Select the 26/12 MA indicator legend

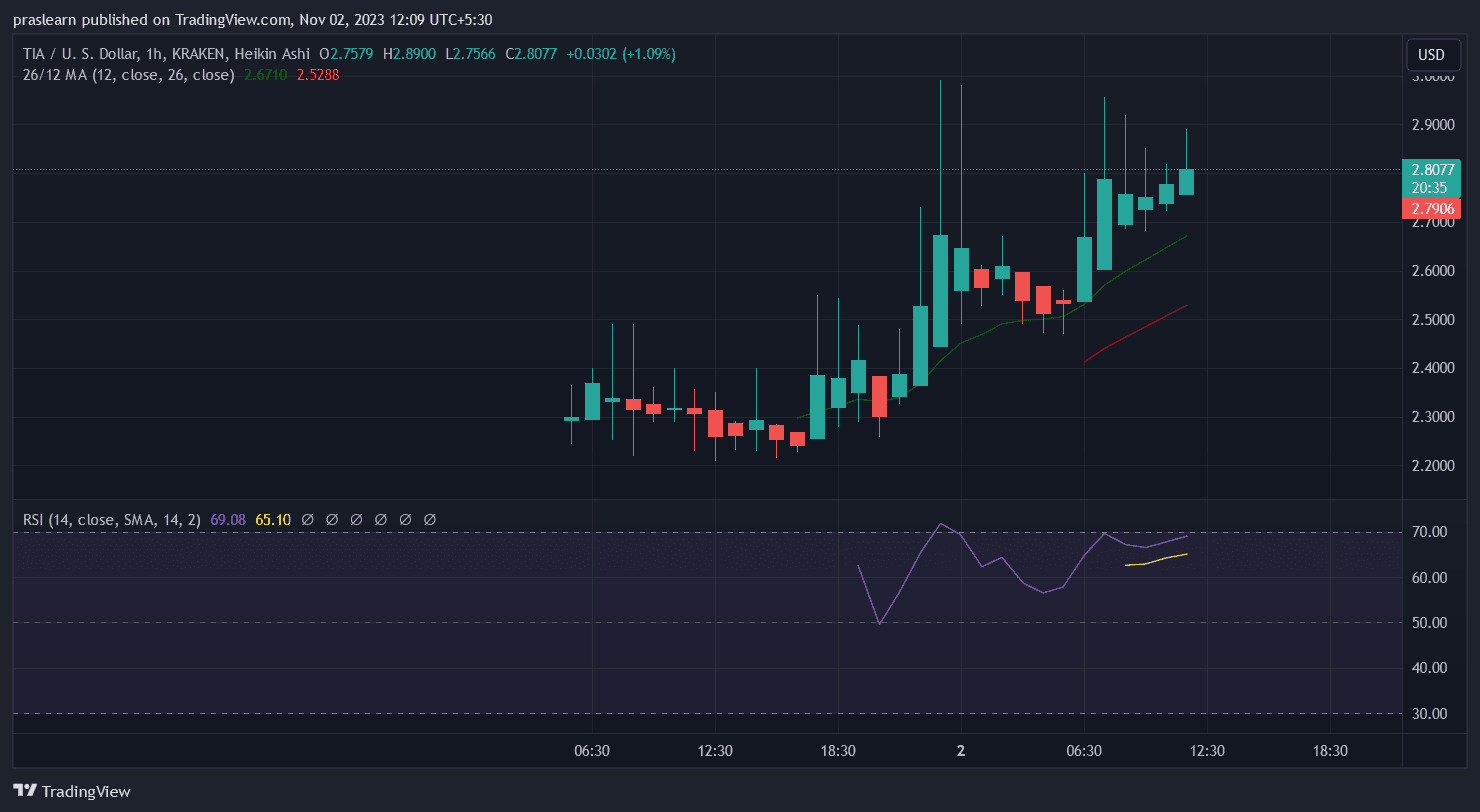pos(129,75)
